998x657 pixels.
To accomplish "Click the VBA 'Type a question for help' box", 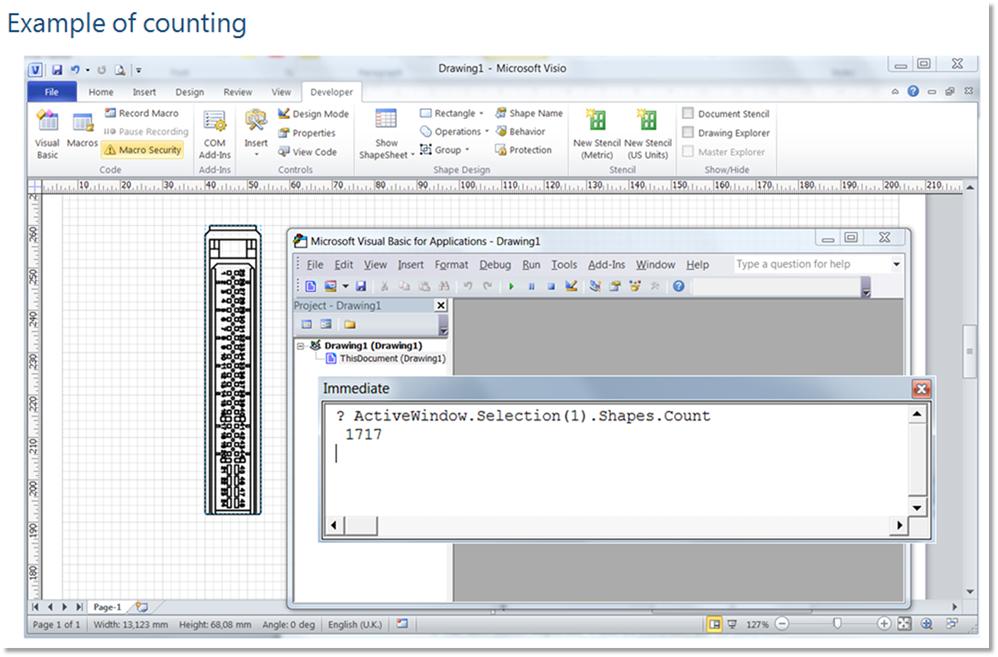I will click(x=811, y=264).
